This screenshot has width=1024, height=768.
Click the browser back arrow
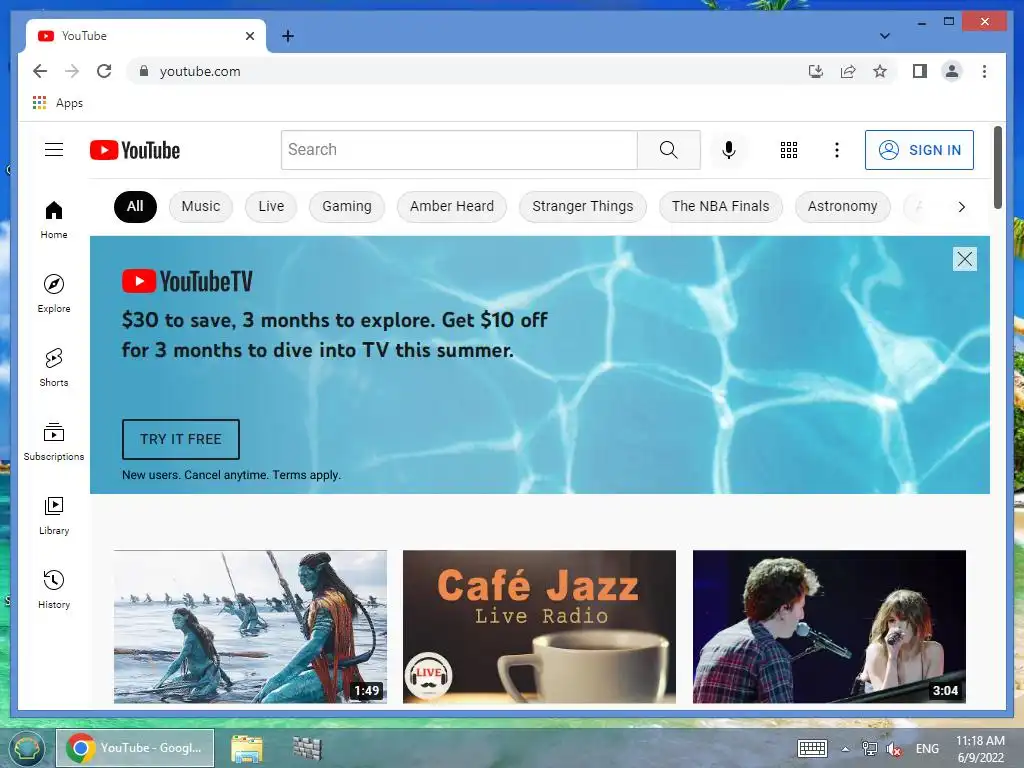coord(40,71)
